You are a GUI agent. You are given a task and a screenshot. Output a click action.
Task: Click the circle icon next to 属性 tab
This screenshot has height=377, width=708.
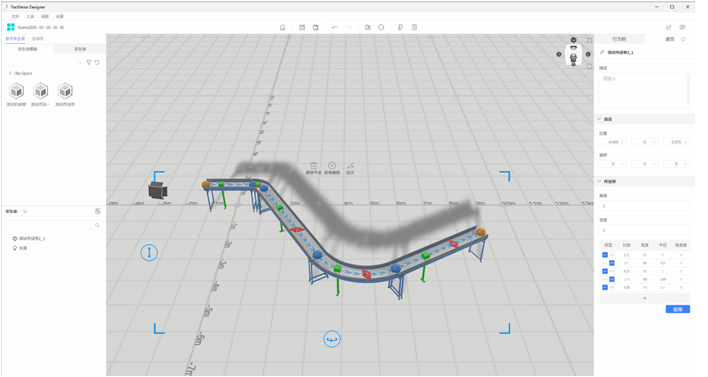tap(683, 39)
